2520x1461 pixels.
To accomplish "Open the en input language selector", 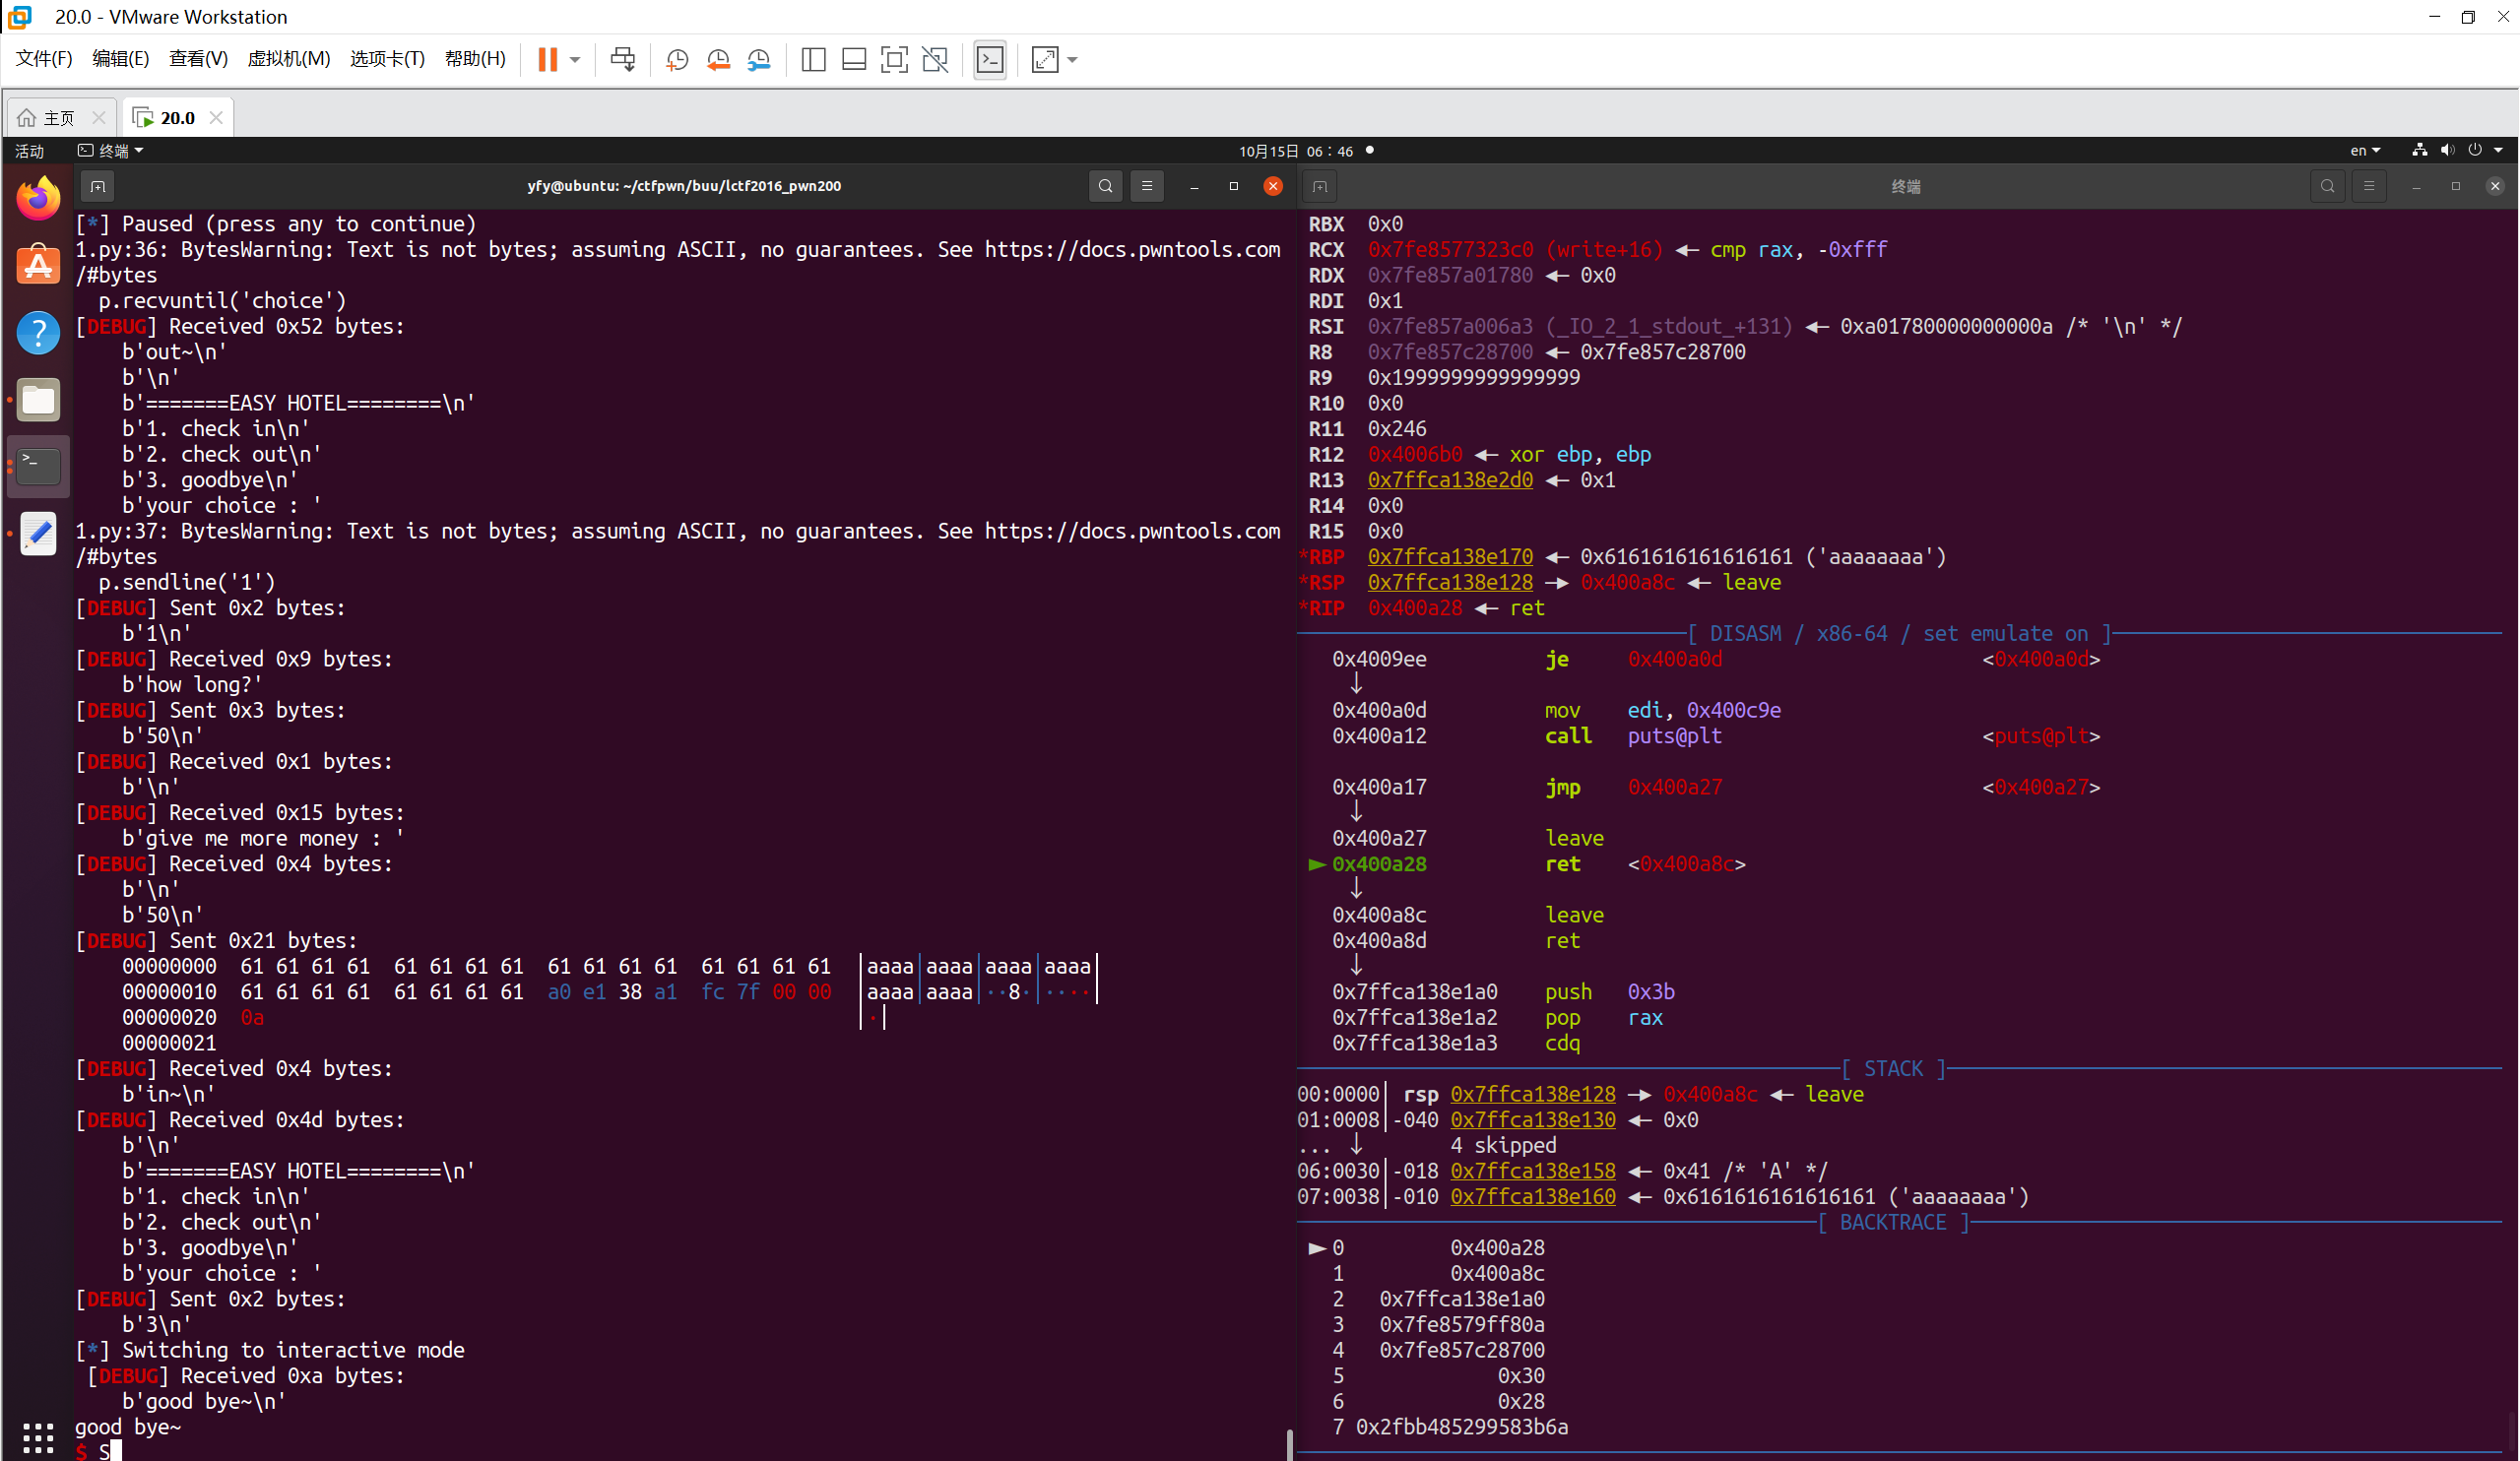I will coord(2365,151).
